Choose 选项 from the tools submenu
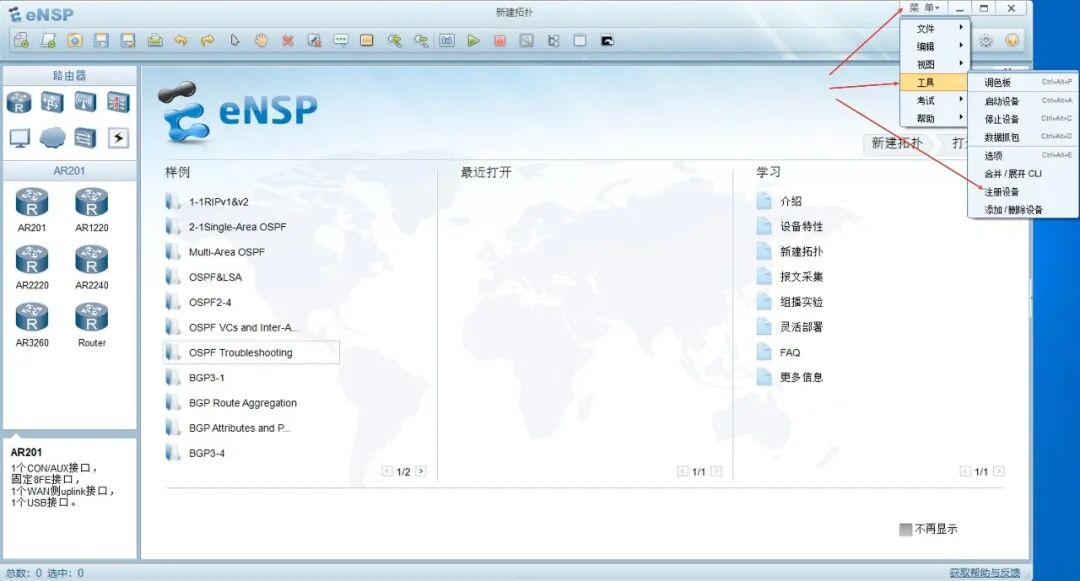 pos(1023,156)
